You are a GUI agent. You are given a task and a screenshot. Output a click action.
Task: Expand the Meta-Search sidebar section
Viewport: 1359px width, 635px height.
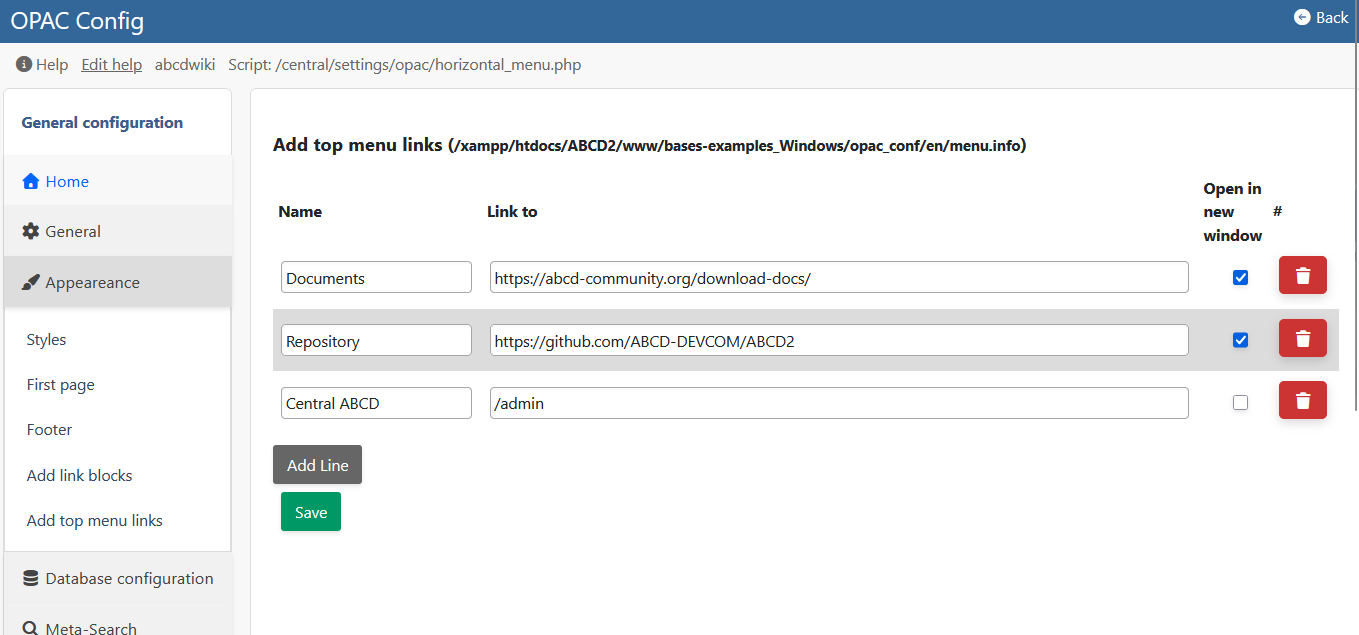(91, 628)
